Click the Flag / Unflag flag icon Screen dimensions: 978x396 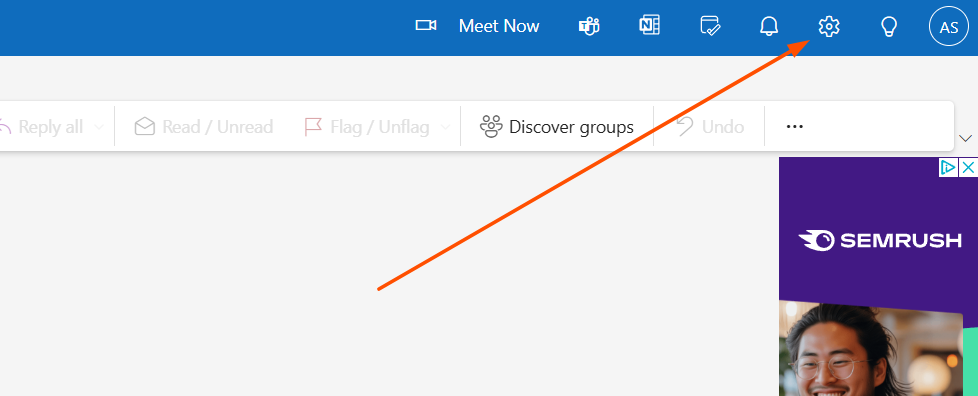tap(312, 127)
